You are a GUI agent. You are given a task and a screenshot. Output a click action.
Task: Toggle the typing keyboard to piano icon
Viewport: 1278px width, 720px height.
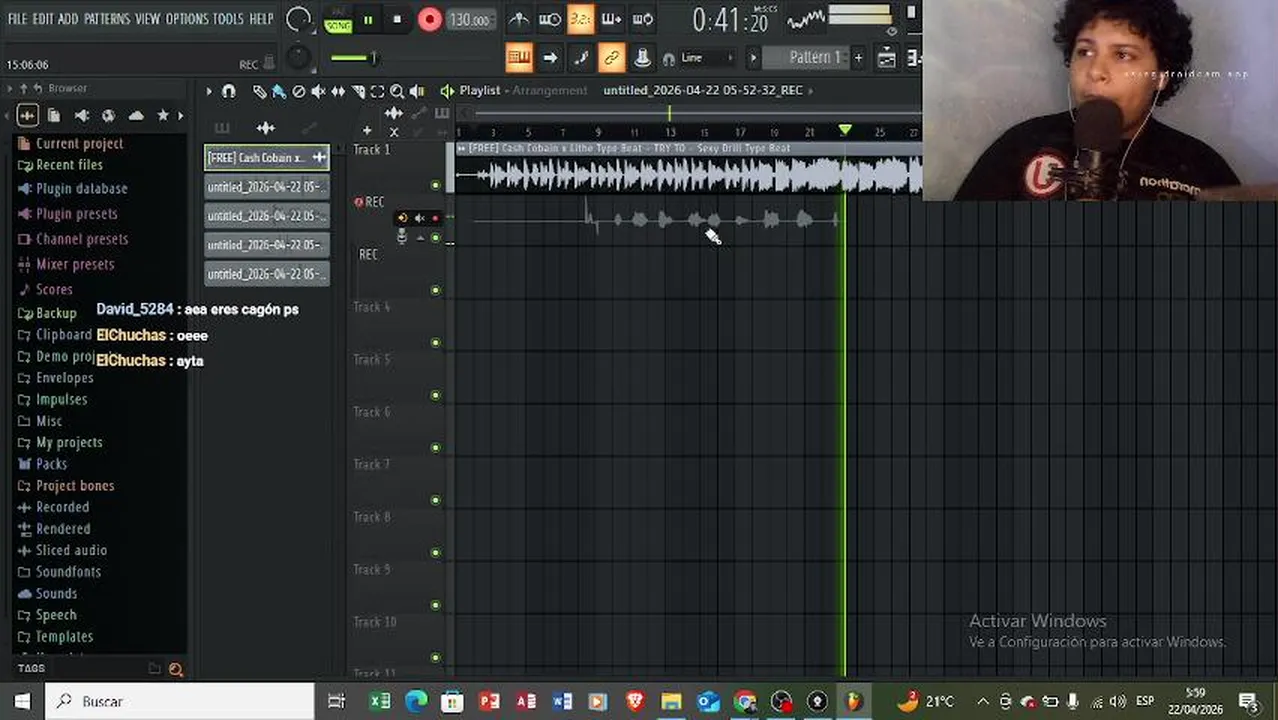519,58
